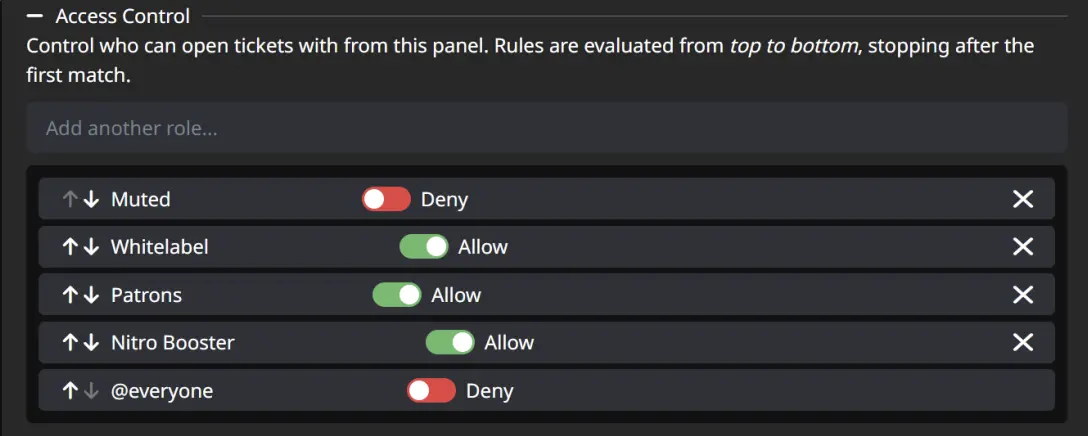Toggle Nitro Booster access switch

pos(450,343)
